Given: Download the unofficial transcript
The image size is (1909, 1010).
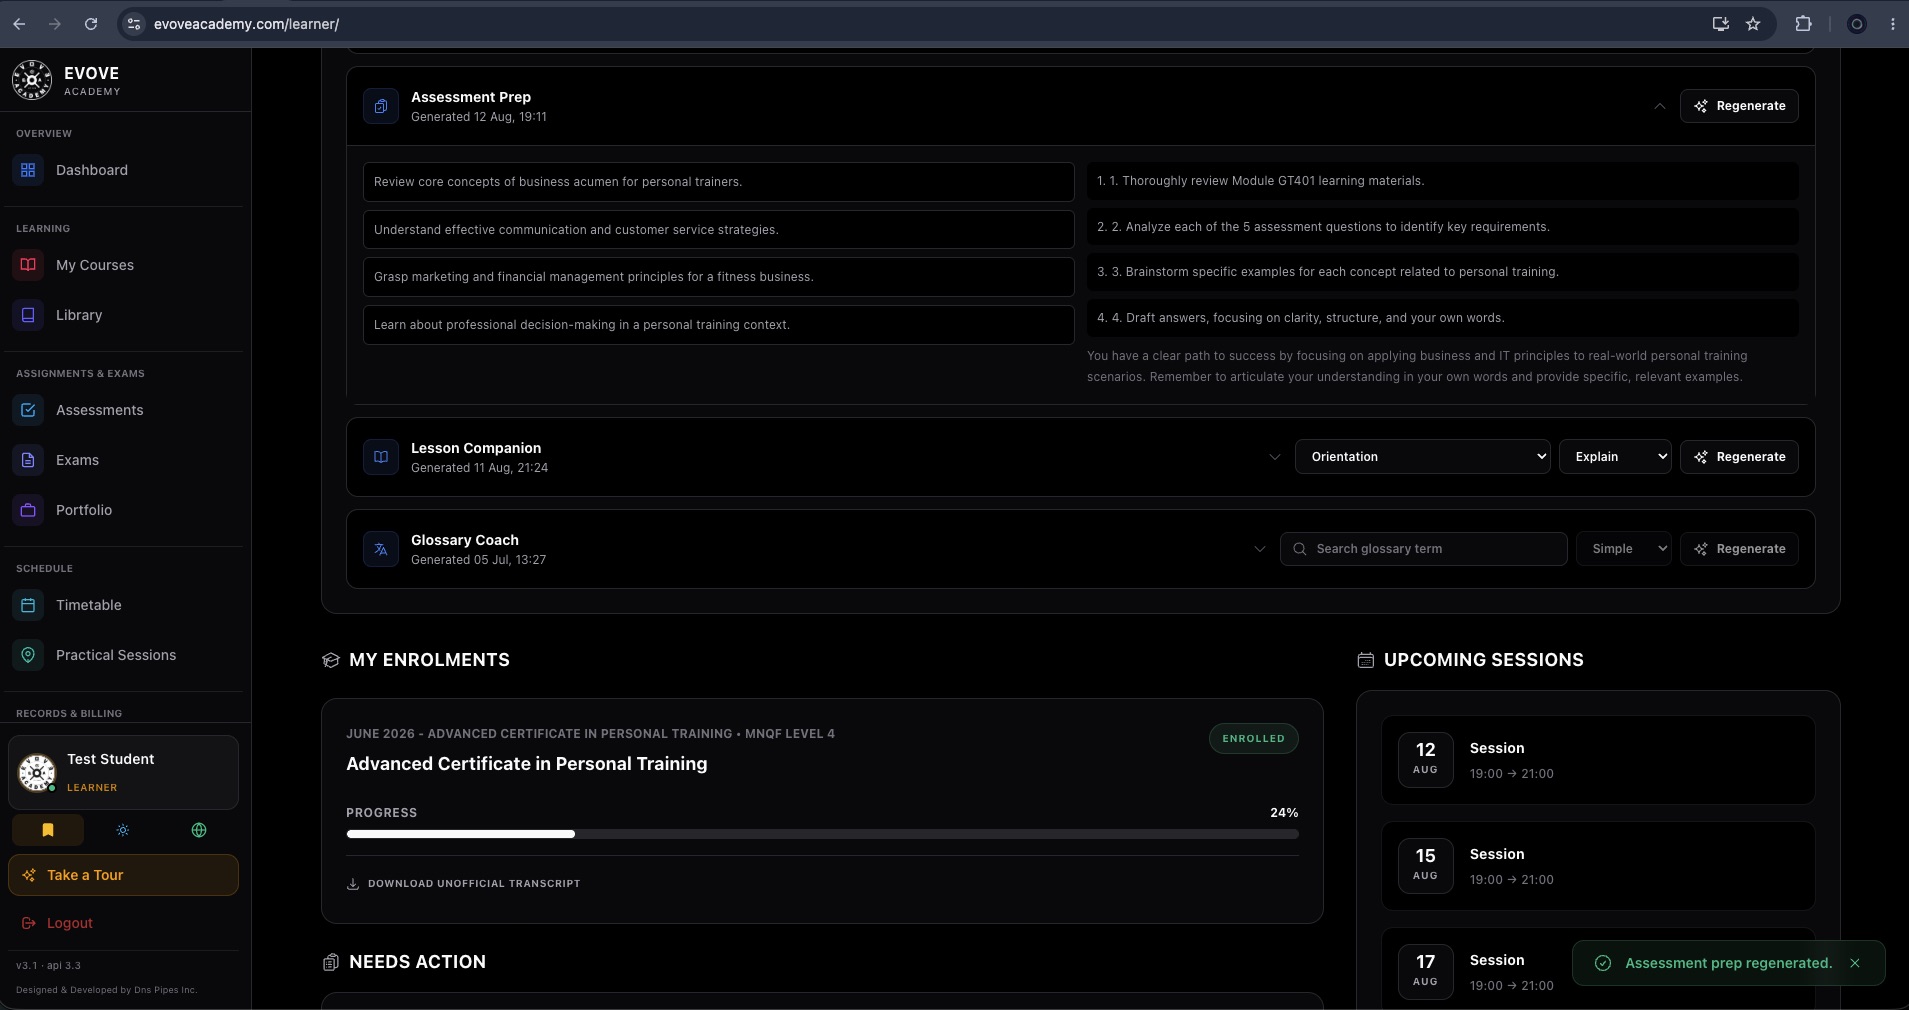Looking at the screenshot, I should coord(463,884).
